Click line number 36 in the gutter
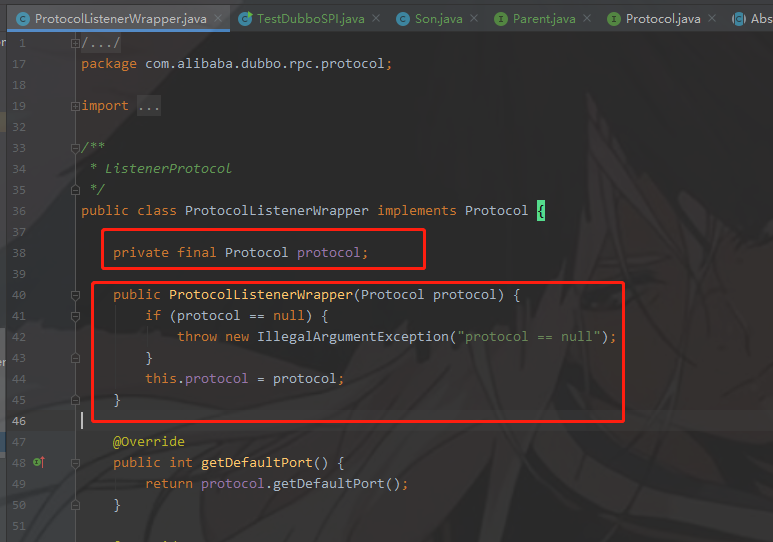The width and height of the screenshot is (773, 542). [19, 211]
